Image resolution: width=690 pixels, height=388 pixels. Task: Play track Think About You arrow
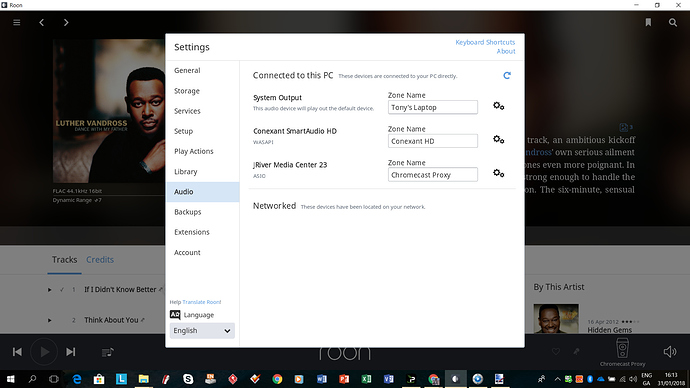click(x=50, y=320)
